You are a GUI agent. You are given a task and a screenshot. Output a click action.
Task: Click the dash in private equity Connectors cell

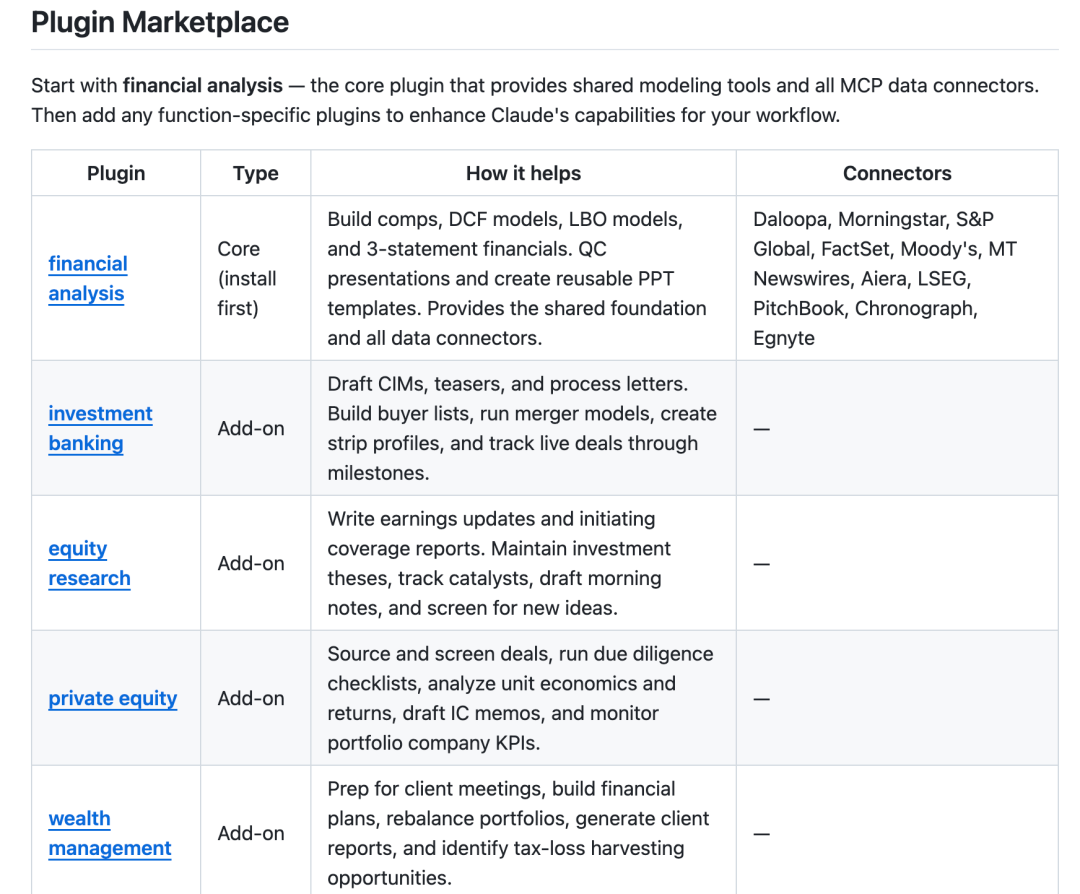click(x=762, y=698)
